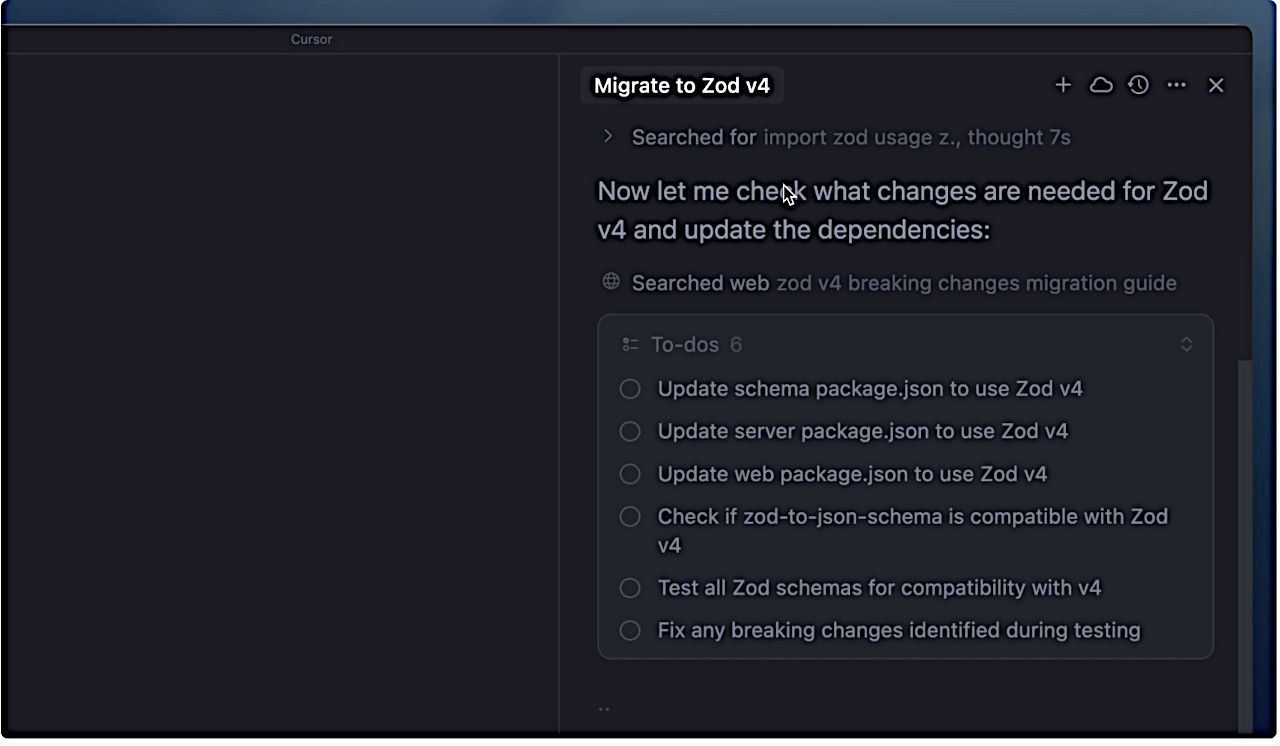Open the more options ellipsis menu
Screen dimensions: 1280x746
1177,86
